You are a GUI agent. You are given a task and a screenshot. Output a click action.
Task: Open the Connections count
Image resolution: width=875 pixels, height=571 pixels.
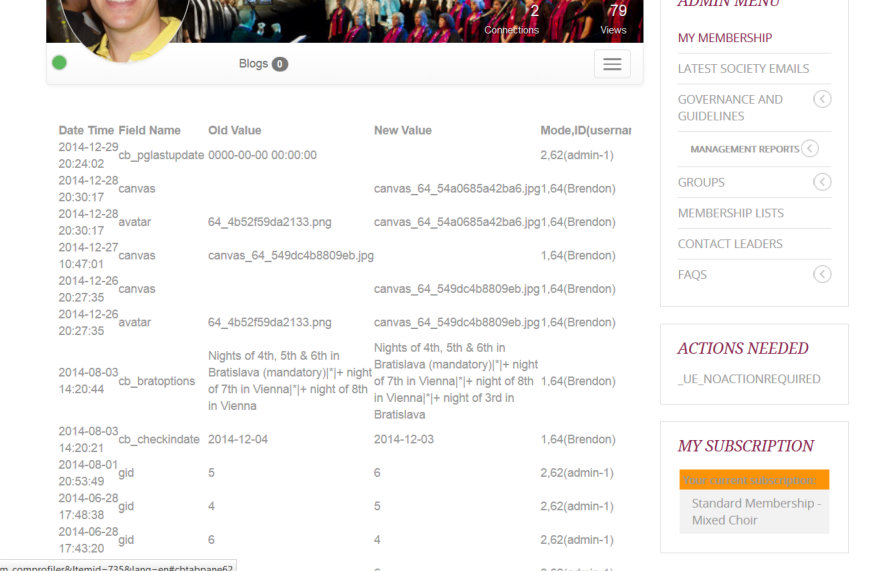[x=512, y=20]
